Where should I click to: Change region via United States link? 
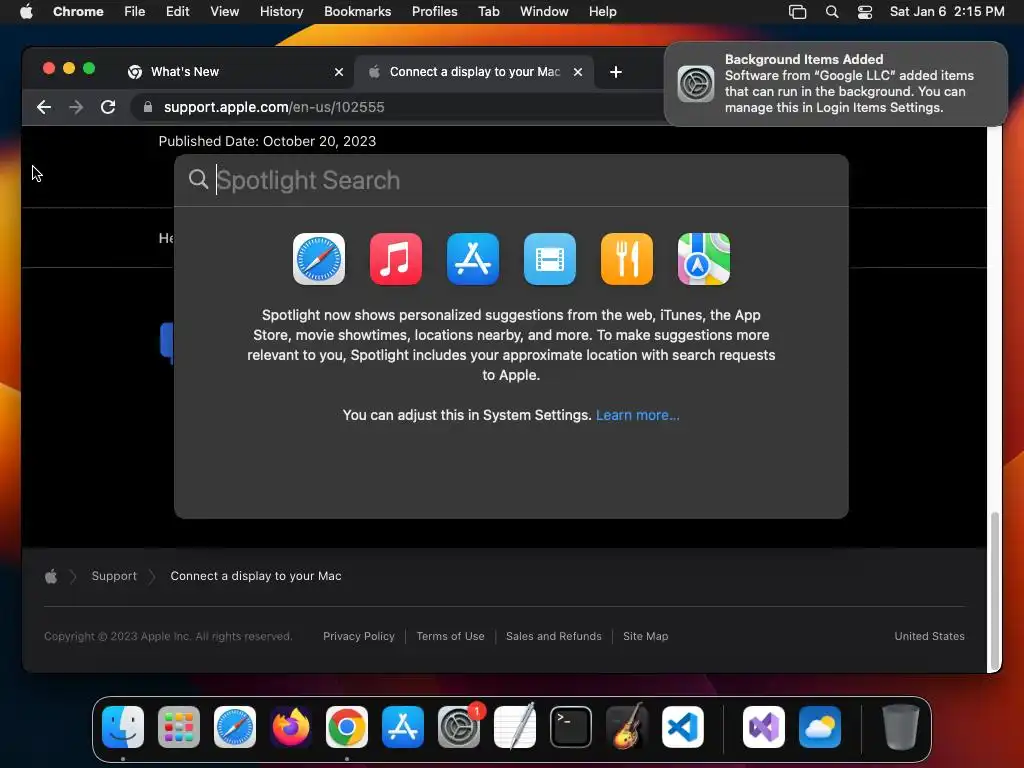pyautogui.click(x=929, y=636)
